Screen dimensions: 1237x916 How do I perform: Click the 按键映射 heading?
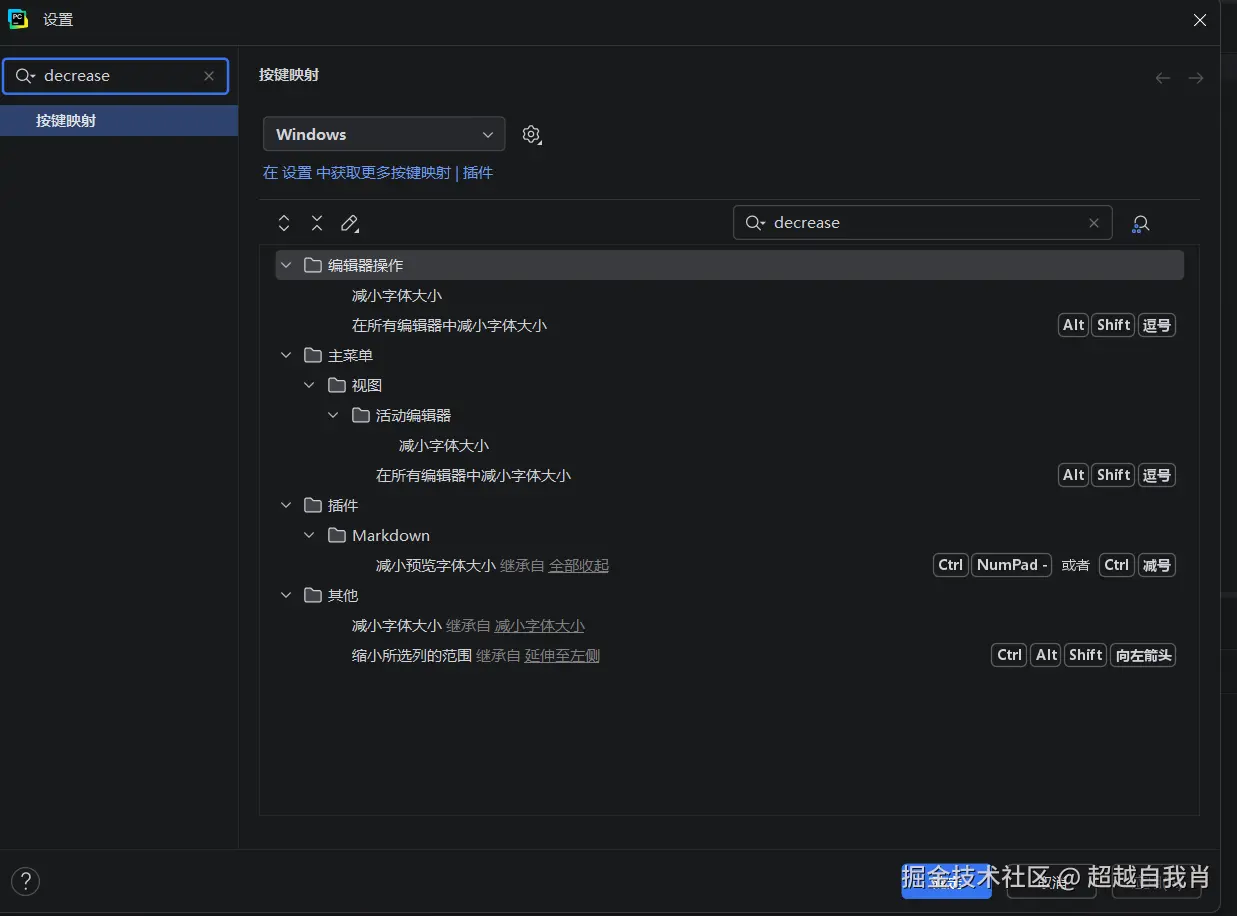click(289, 75)
